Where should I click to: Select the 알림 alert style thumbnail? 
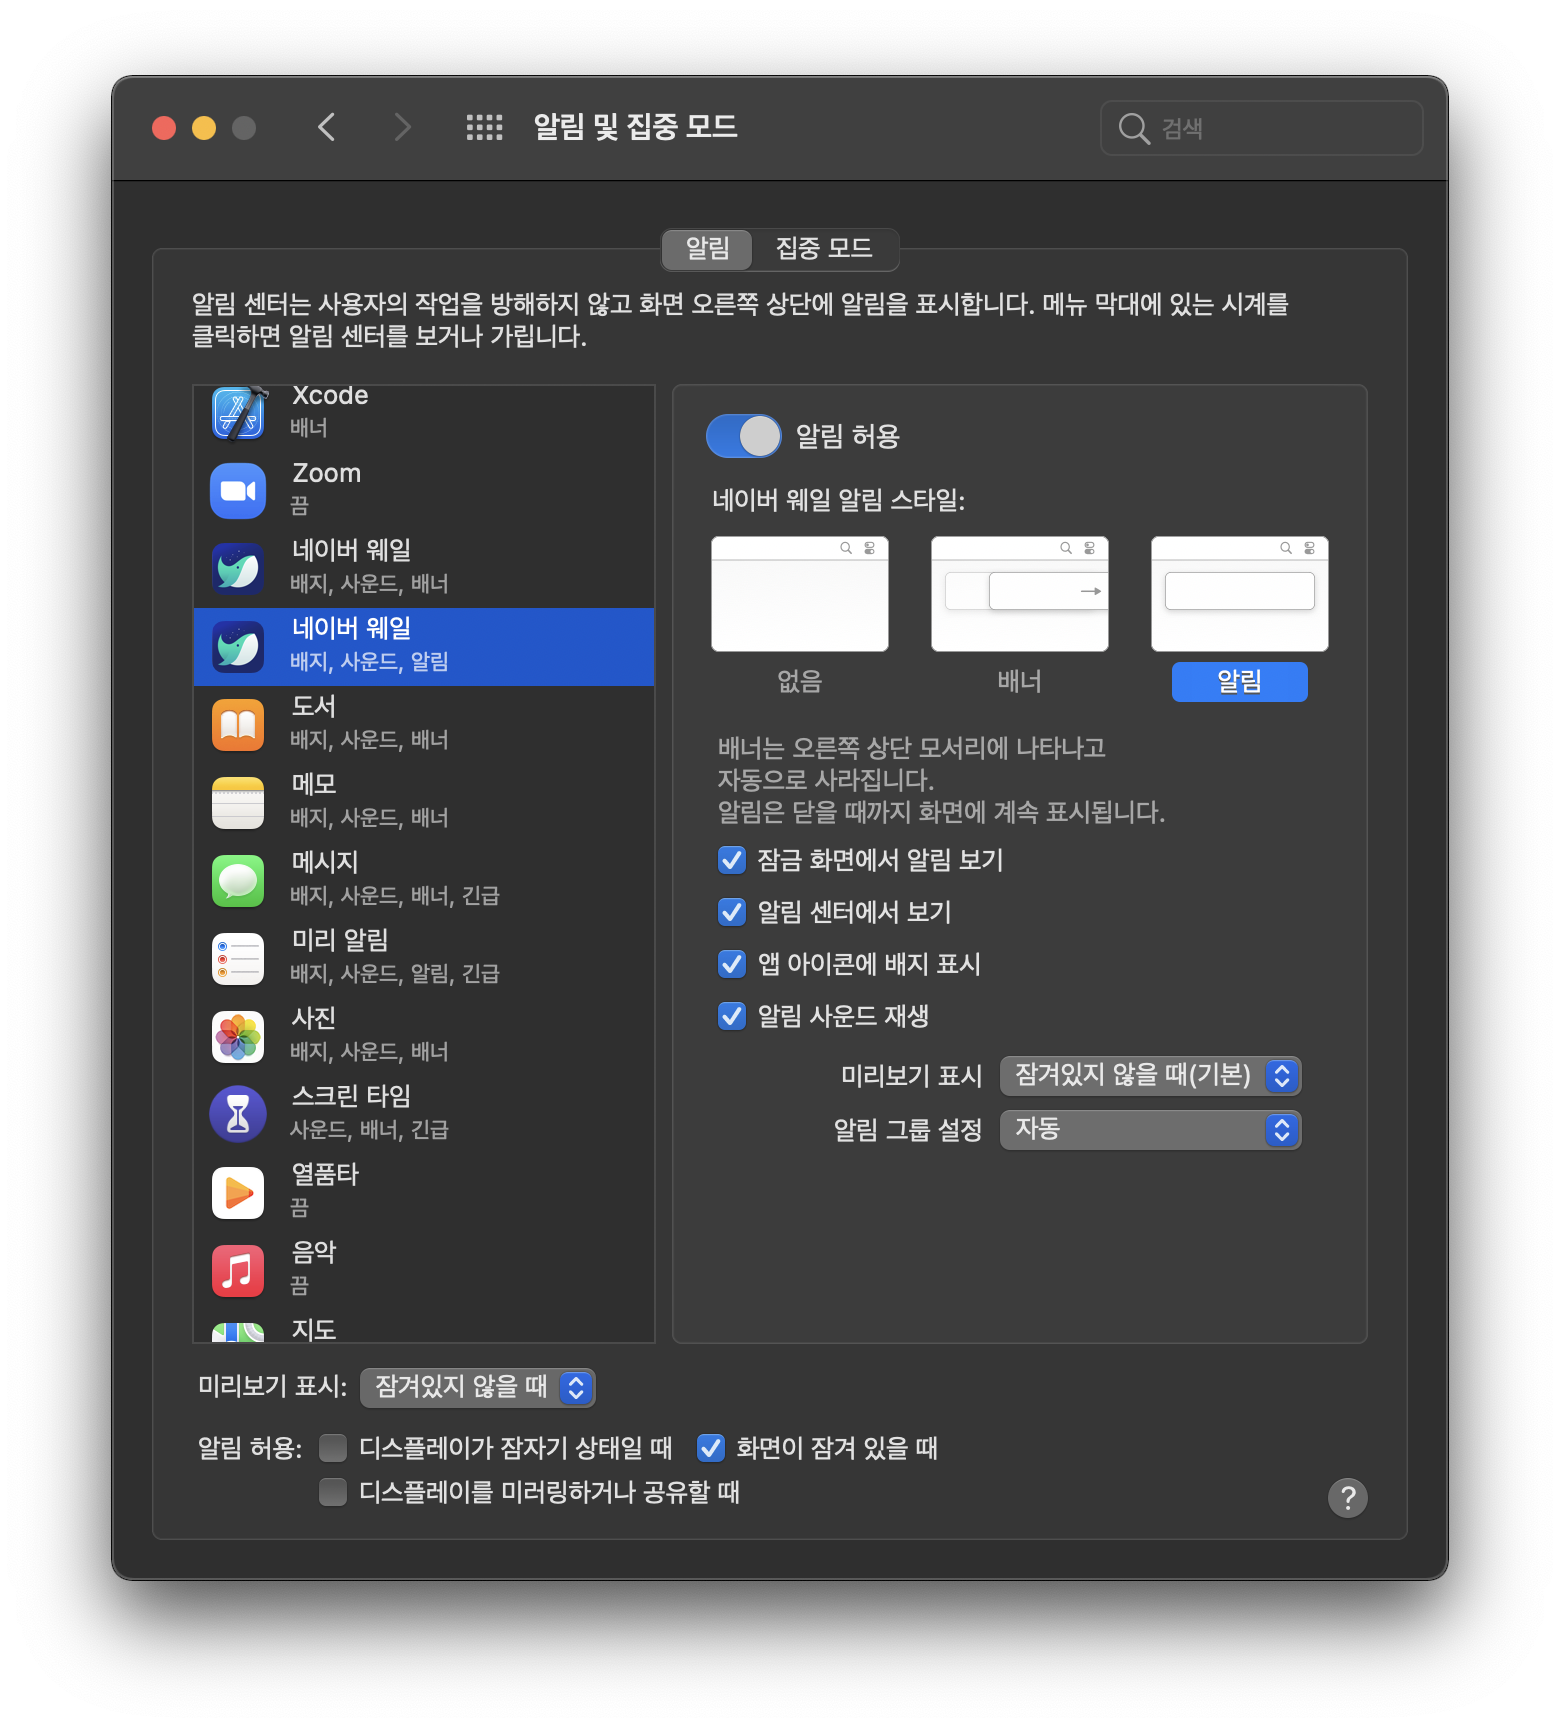pos(1240,594)
